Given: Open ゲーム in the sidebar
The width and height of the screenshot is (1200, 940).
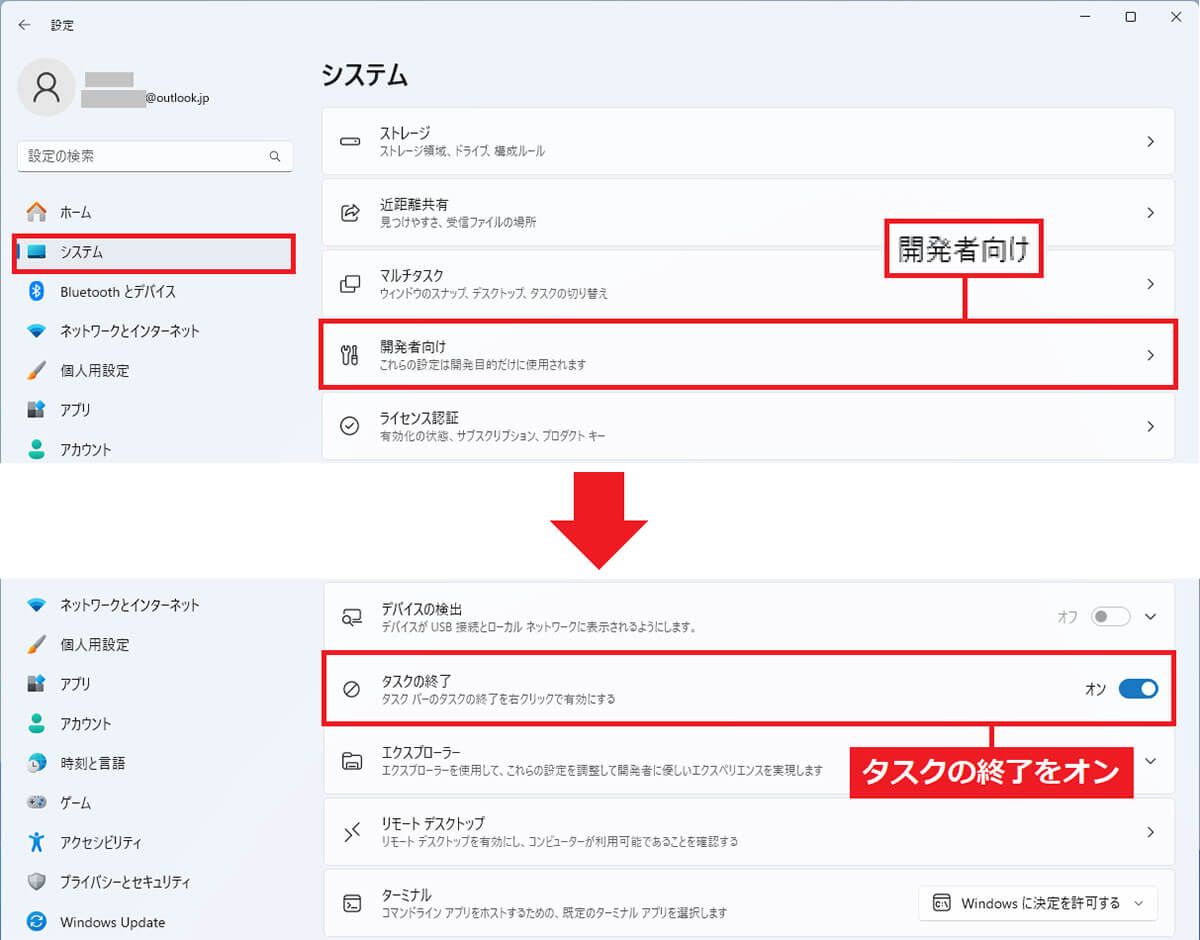Looking at the screenshot, I should click(x=155, y=803).
